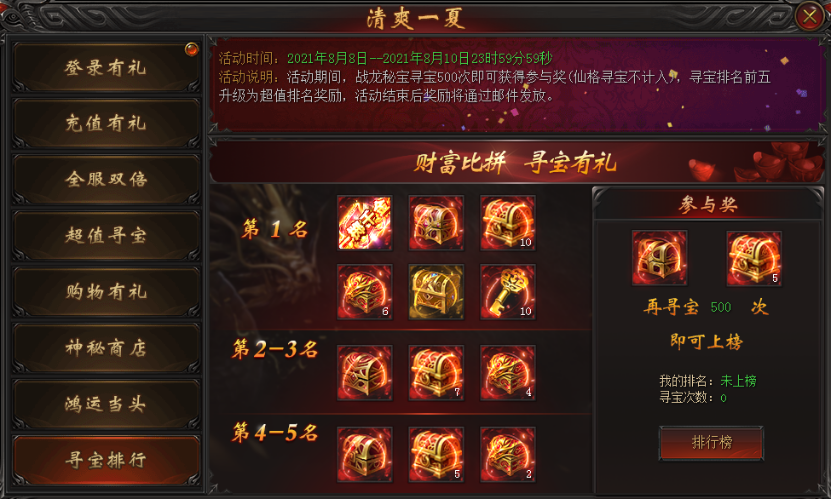Select the red scroll reward for rank 1
This screenshot has height=500, width=831.
pyautogui.click(x=365, y=223)
